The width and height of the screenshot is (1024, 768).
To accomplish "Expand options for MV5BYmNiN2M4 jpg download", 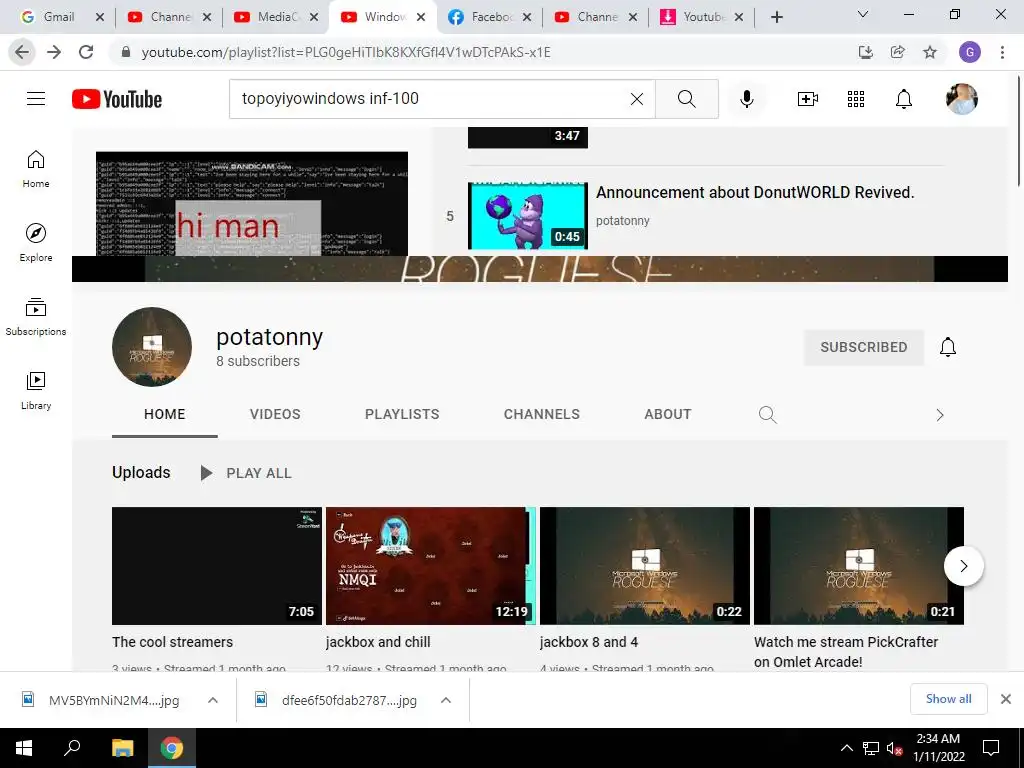I will [213, 700].
